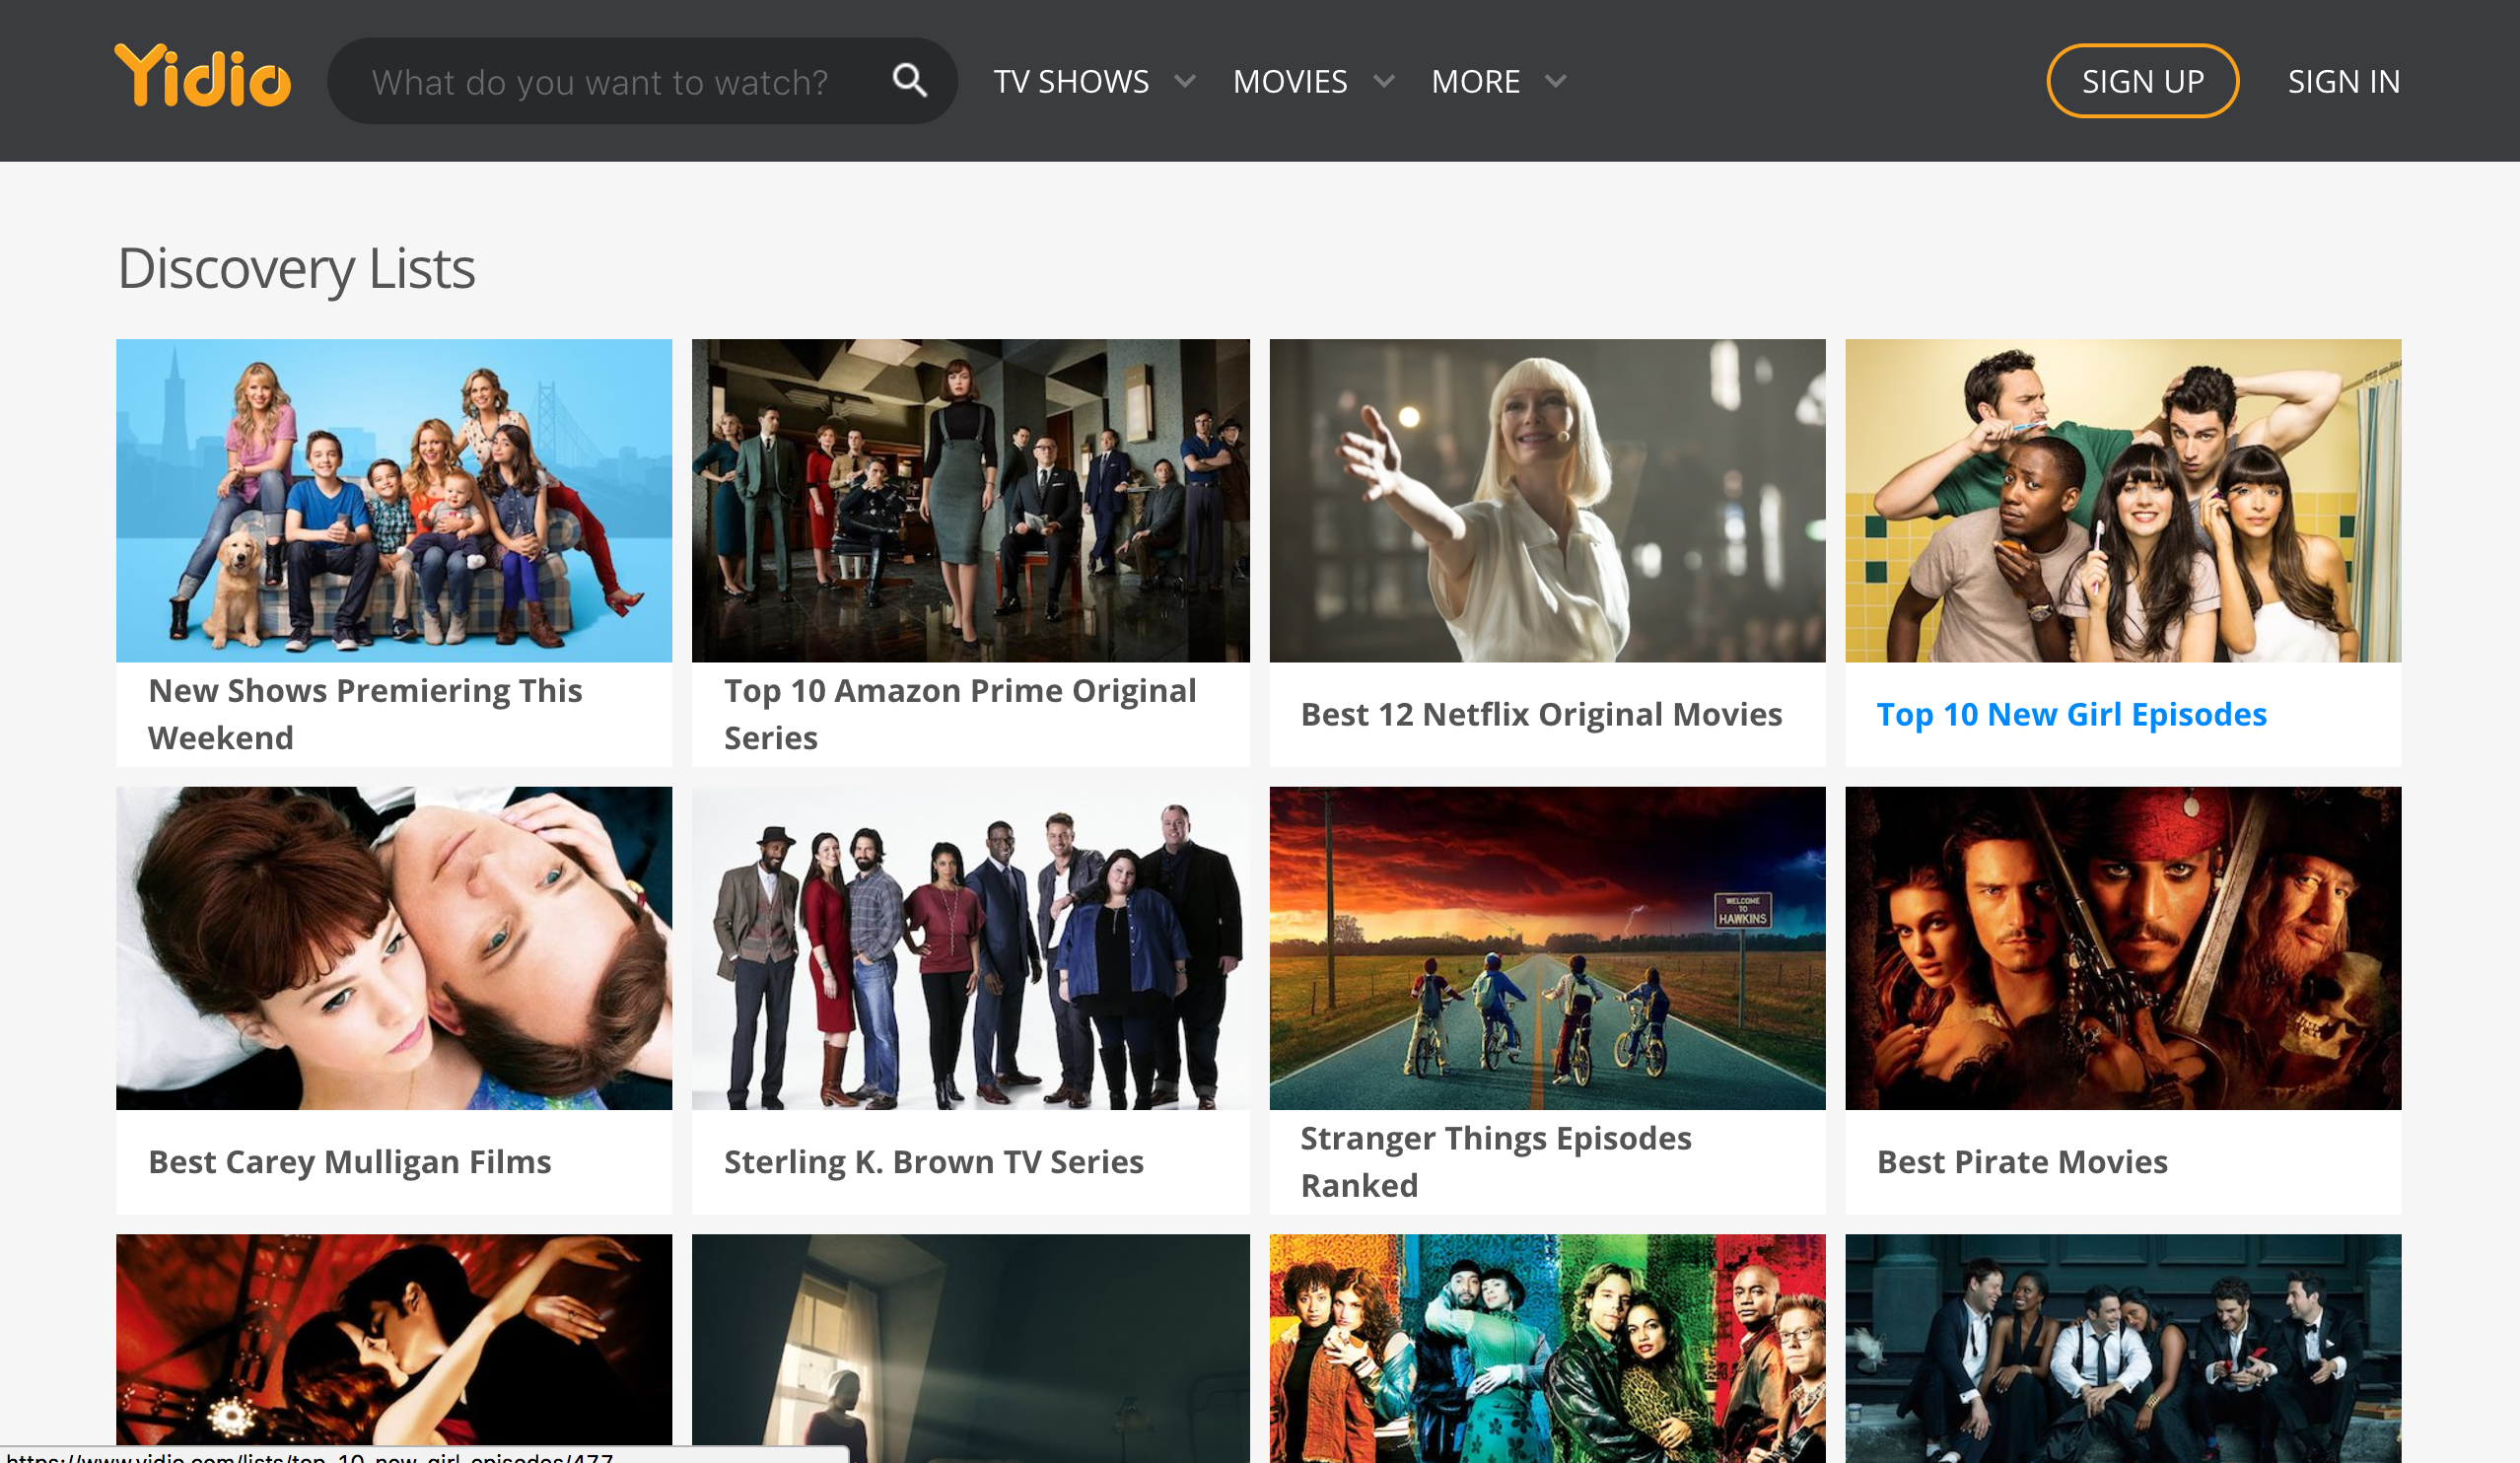The height and width of the screenshot is (1463, 2520).
Task: Open Best Pirate Movies thumbnail
Action: [2123, 948]
